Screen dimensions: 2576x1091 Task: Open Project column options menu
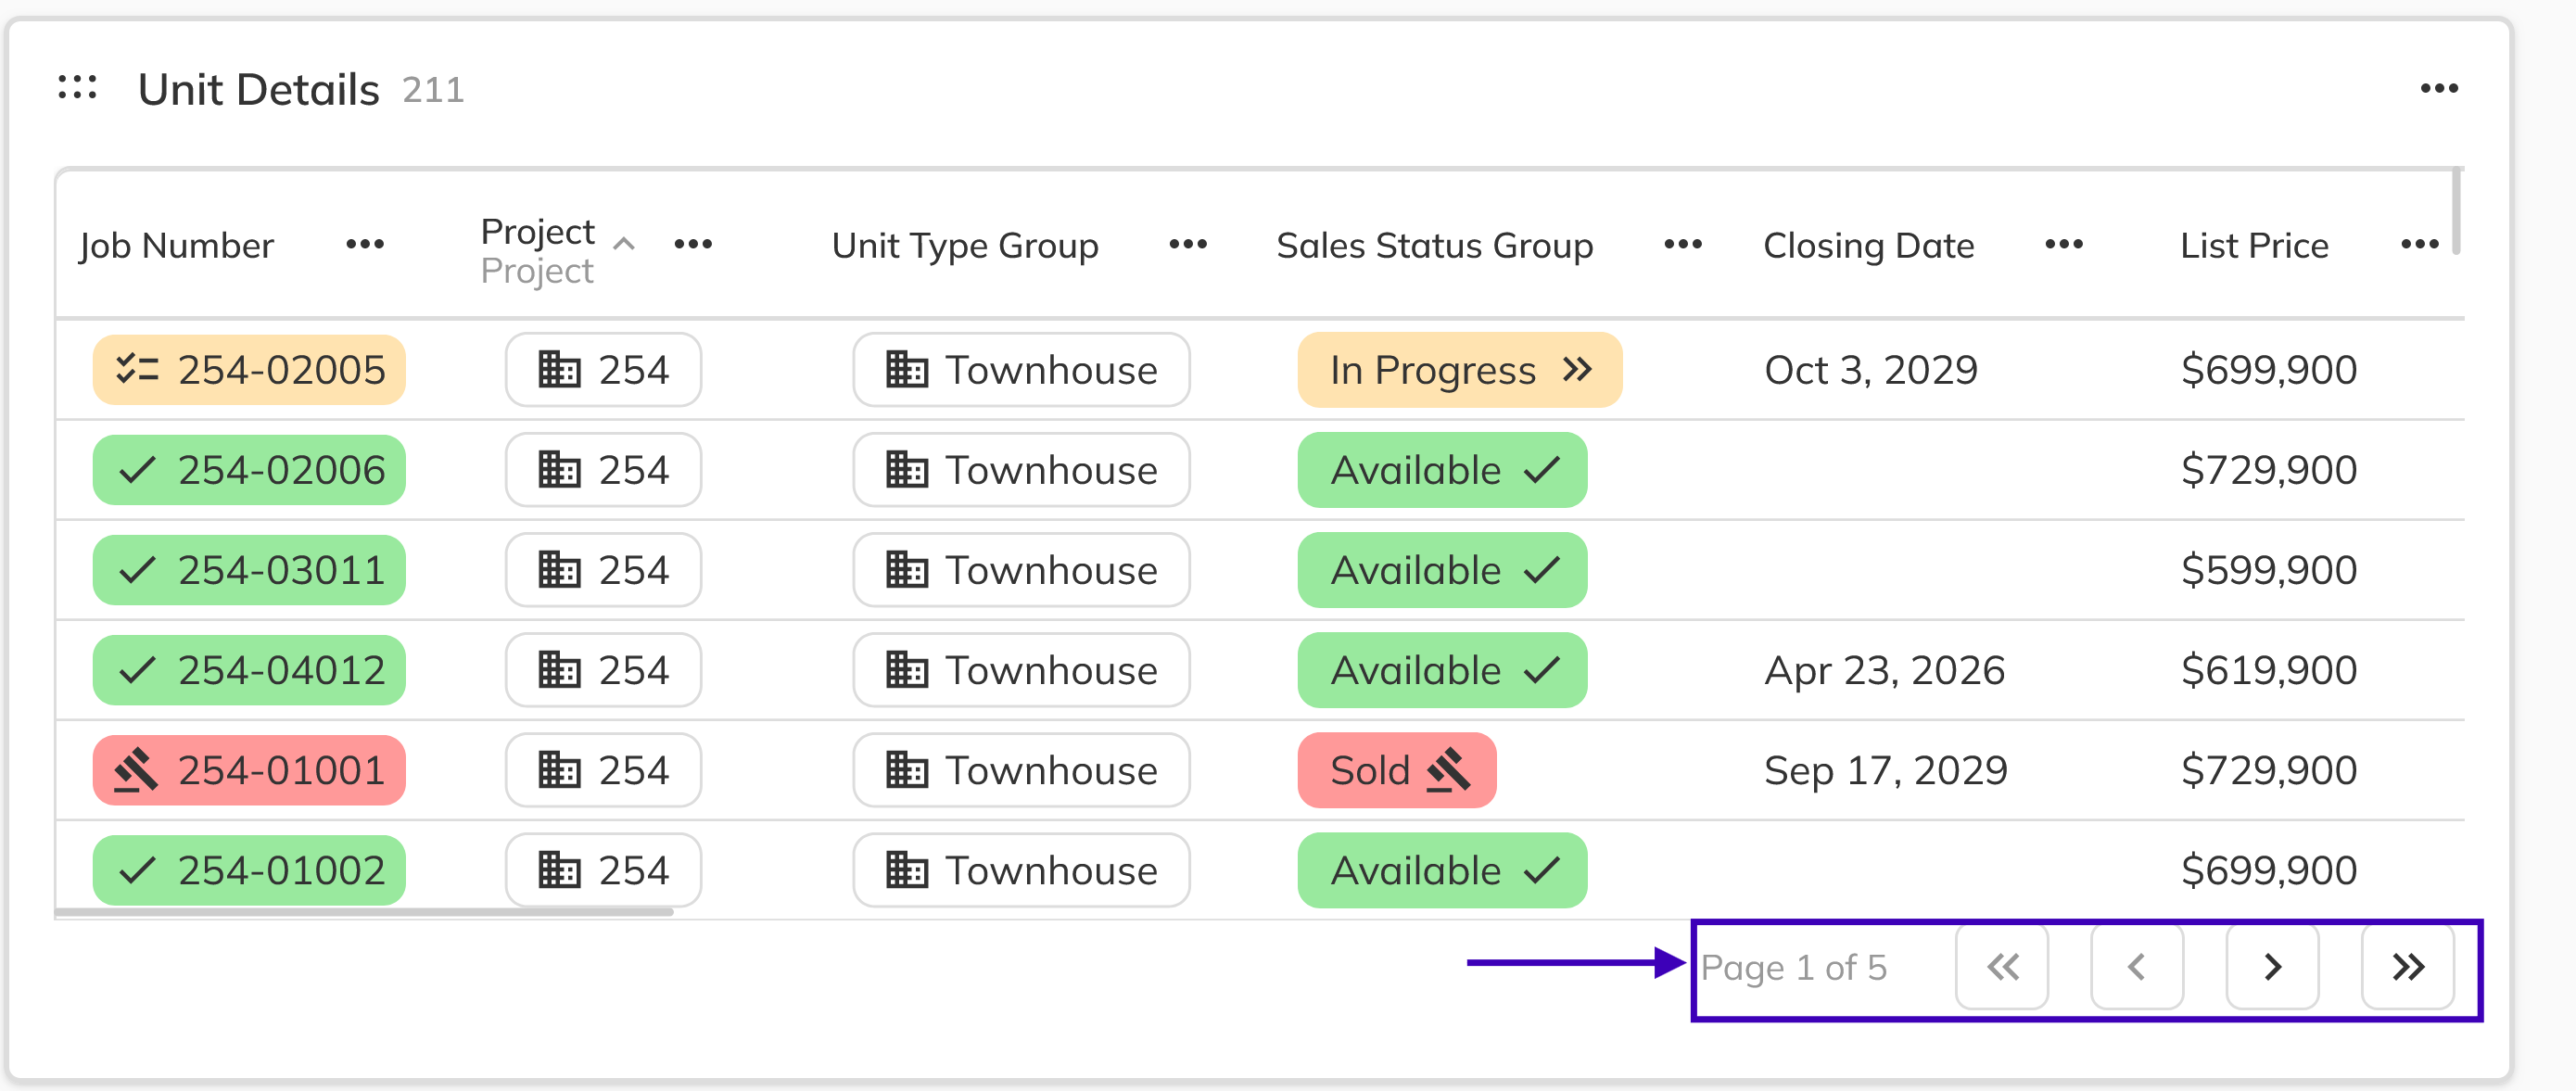[693, 244]
